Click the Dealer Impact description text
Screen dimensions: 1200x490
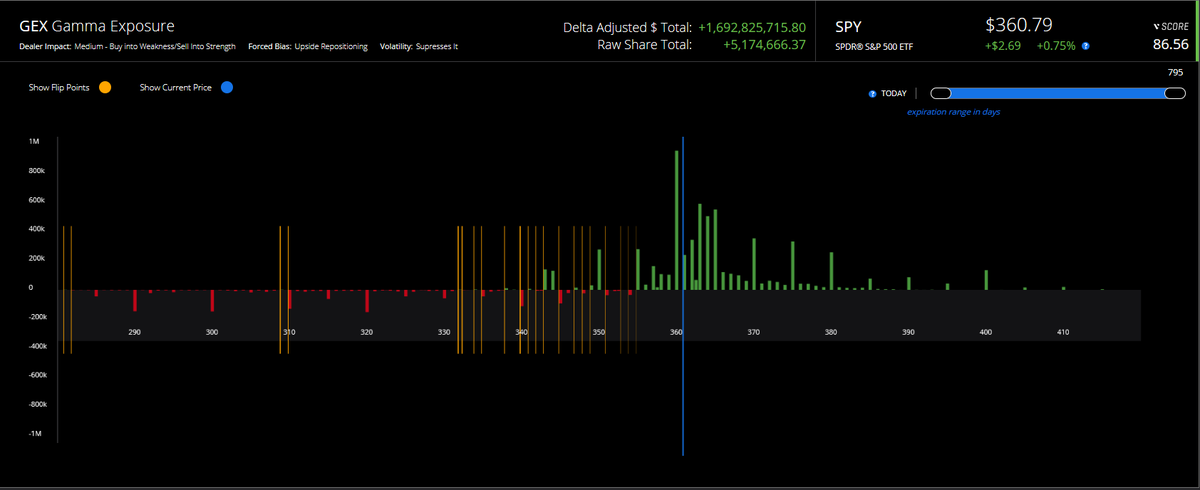tap(127, 47)
